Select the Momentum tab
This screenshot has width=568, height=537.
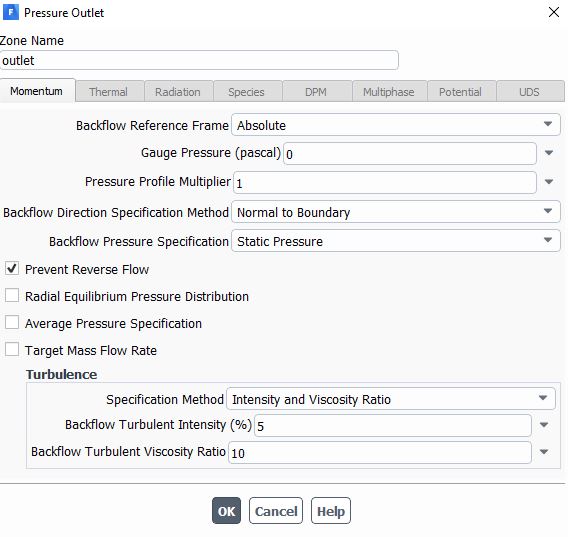[x=37, y=91]
